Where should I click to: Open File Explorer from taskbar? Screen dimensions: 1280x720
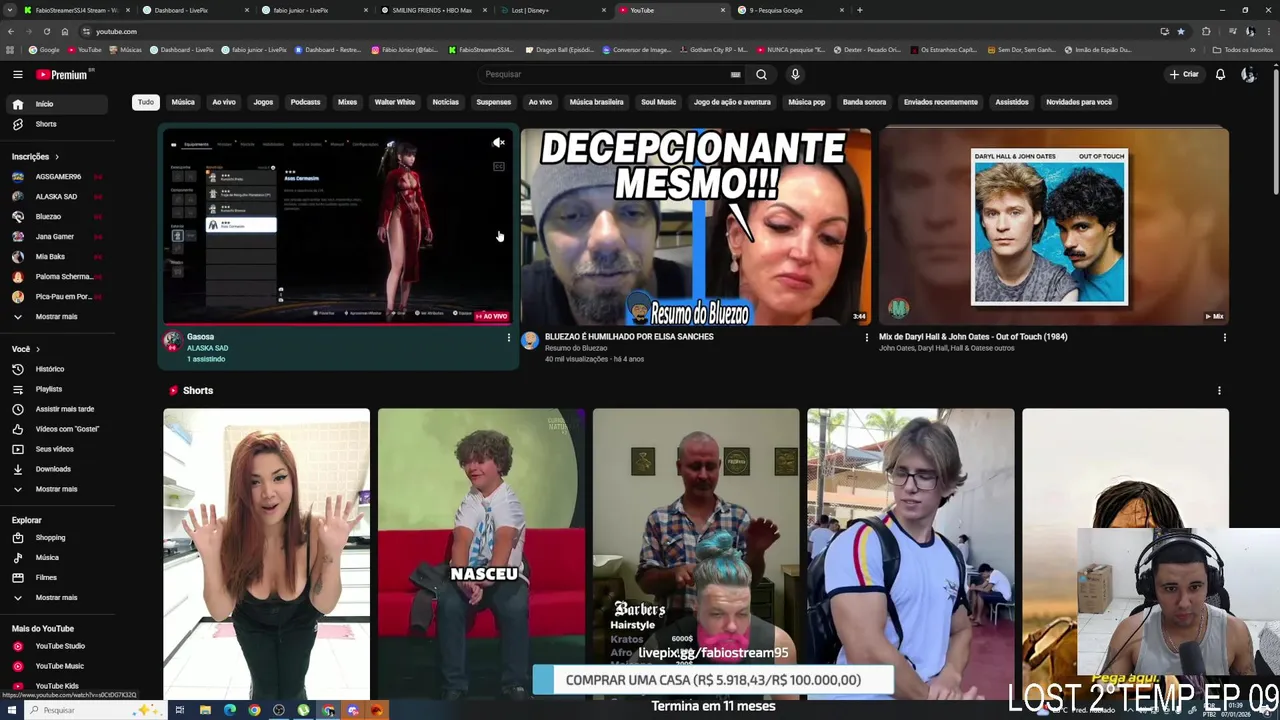pos(205,710)
